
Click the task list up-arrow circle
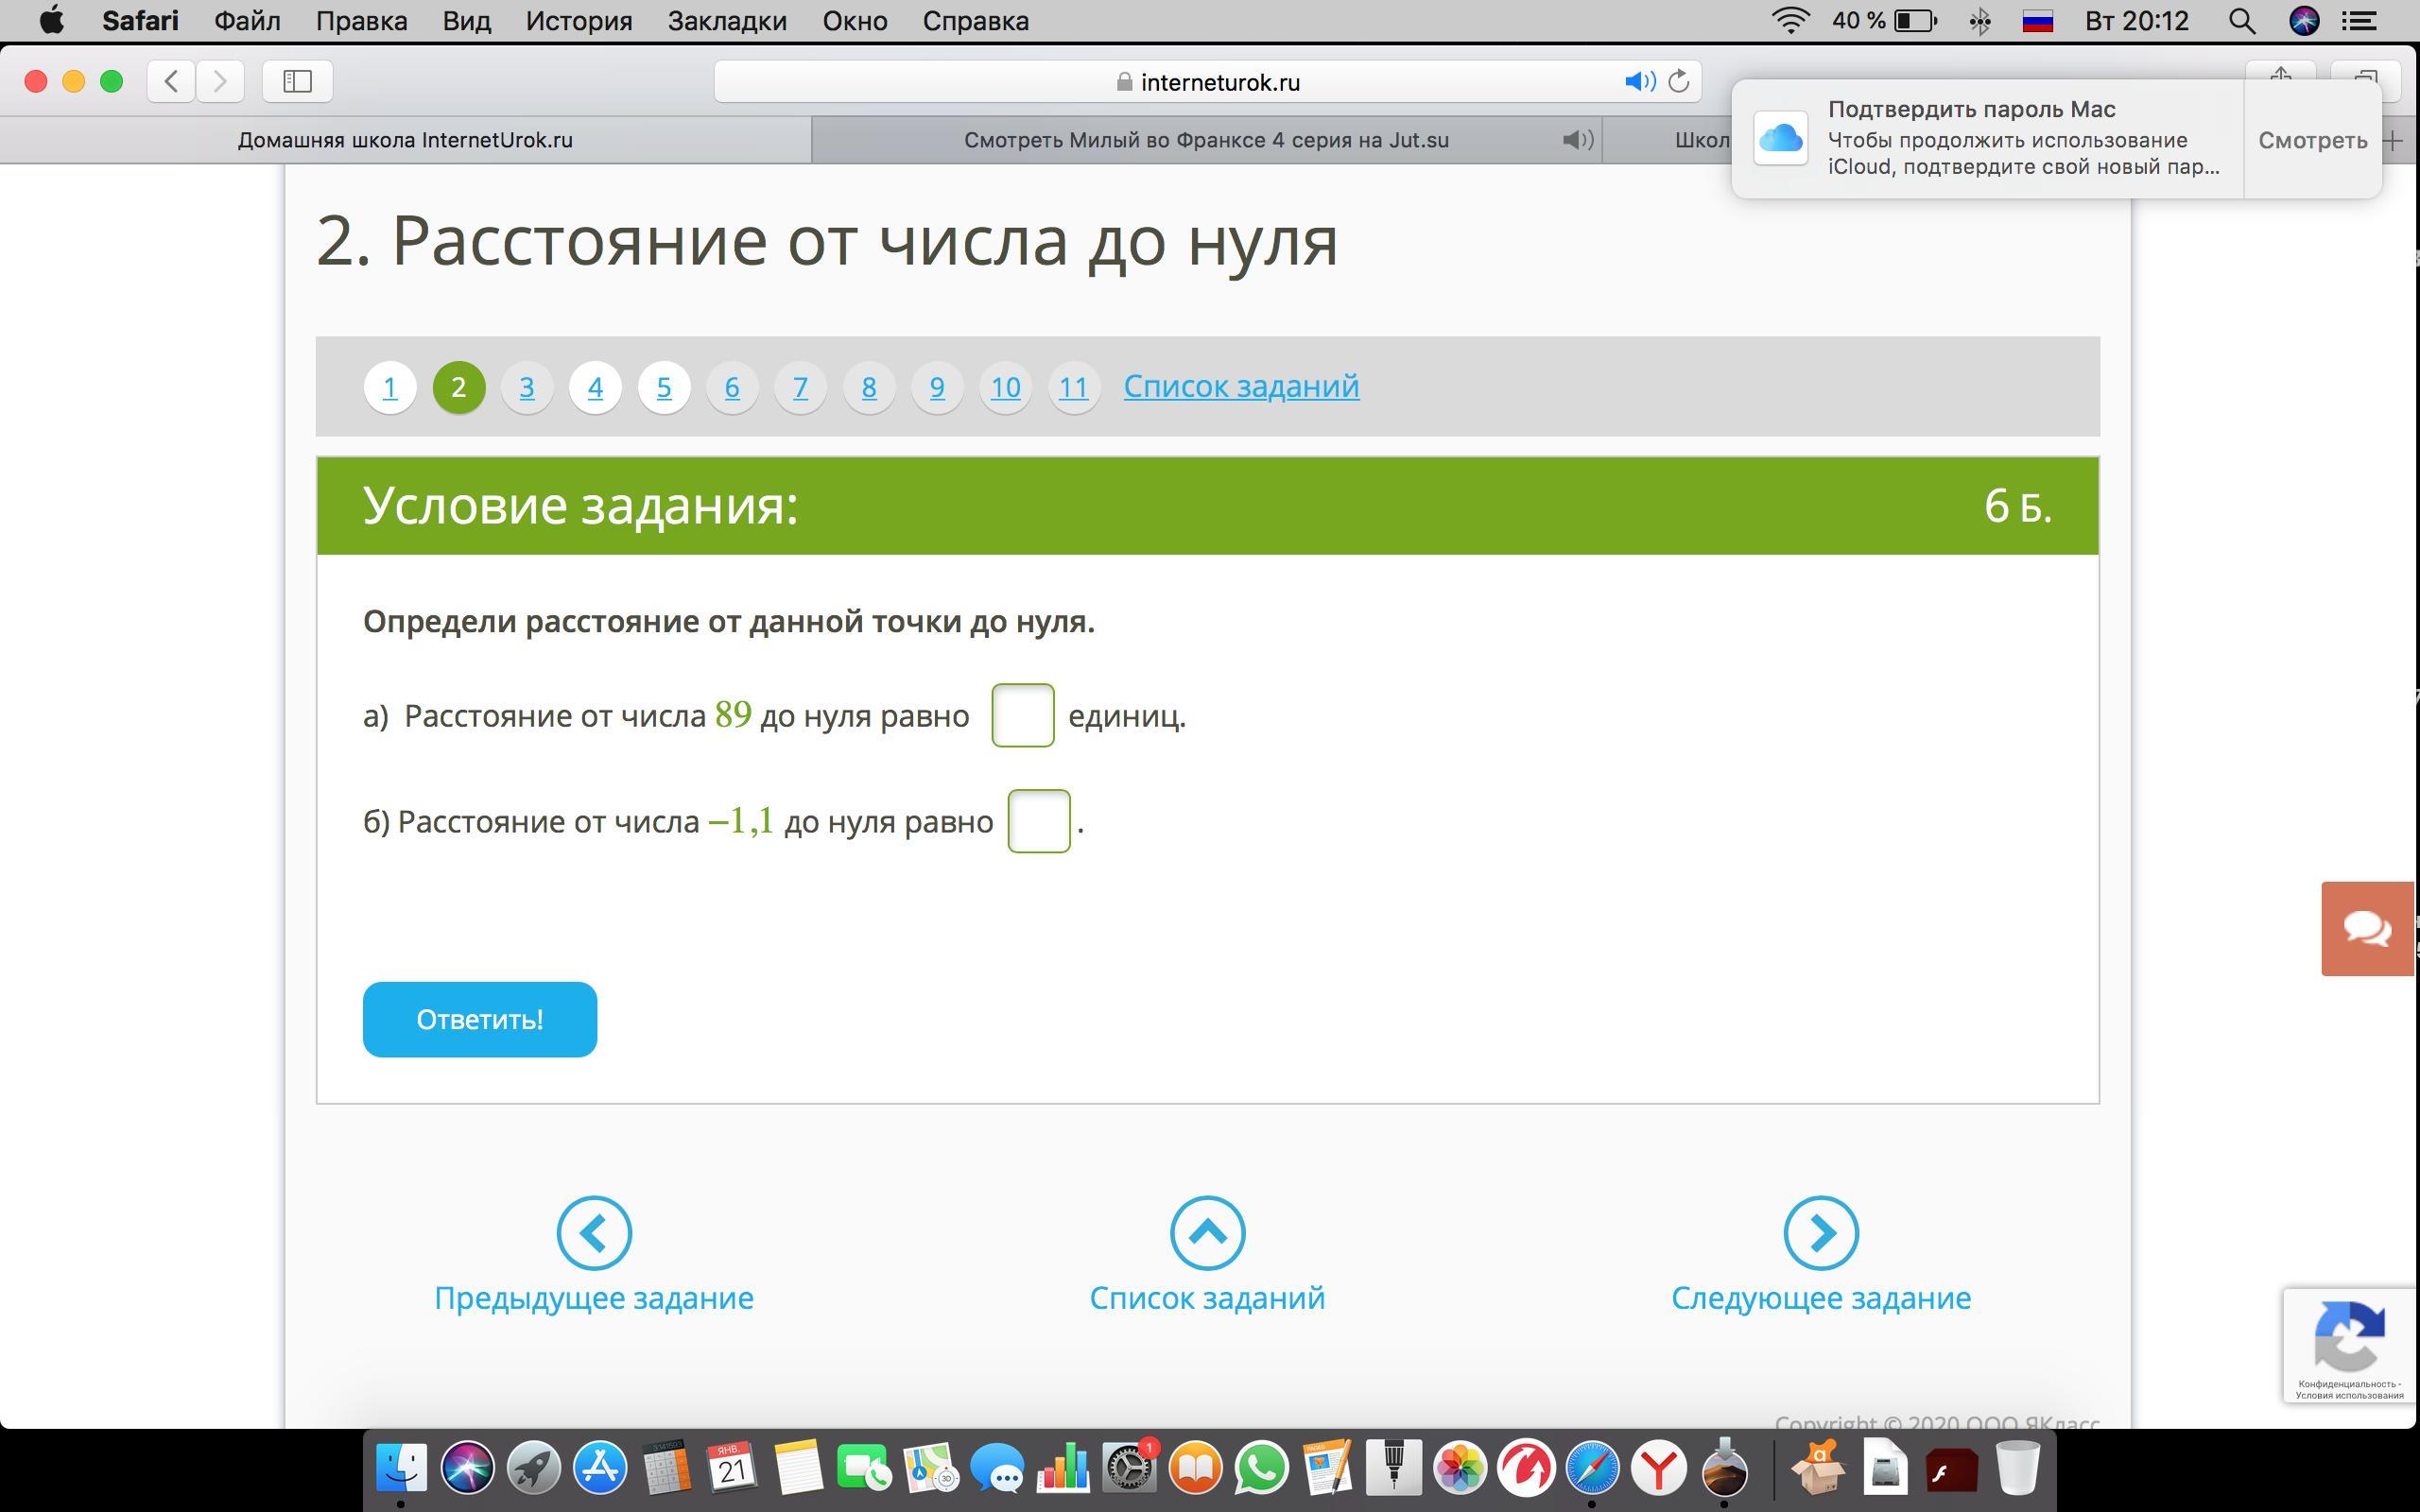coord(1207,1232)
